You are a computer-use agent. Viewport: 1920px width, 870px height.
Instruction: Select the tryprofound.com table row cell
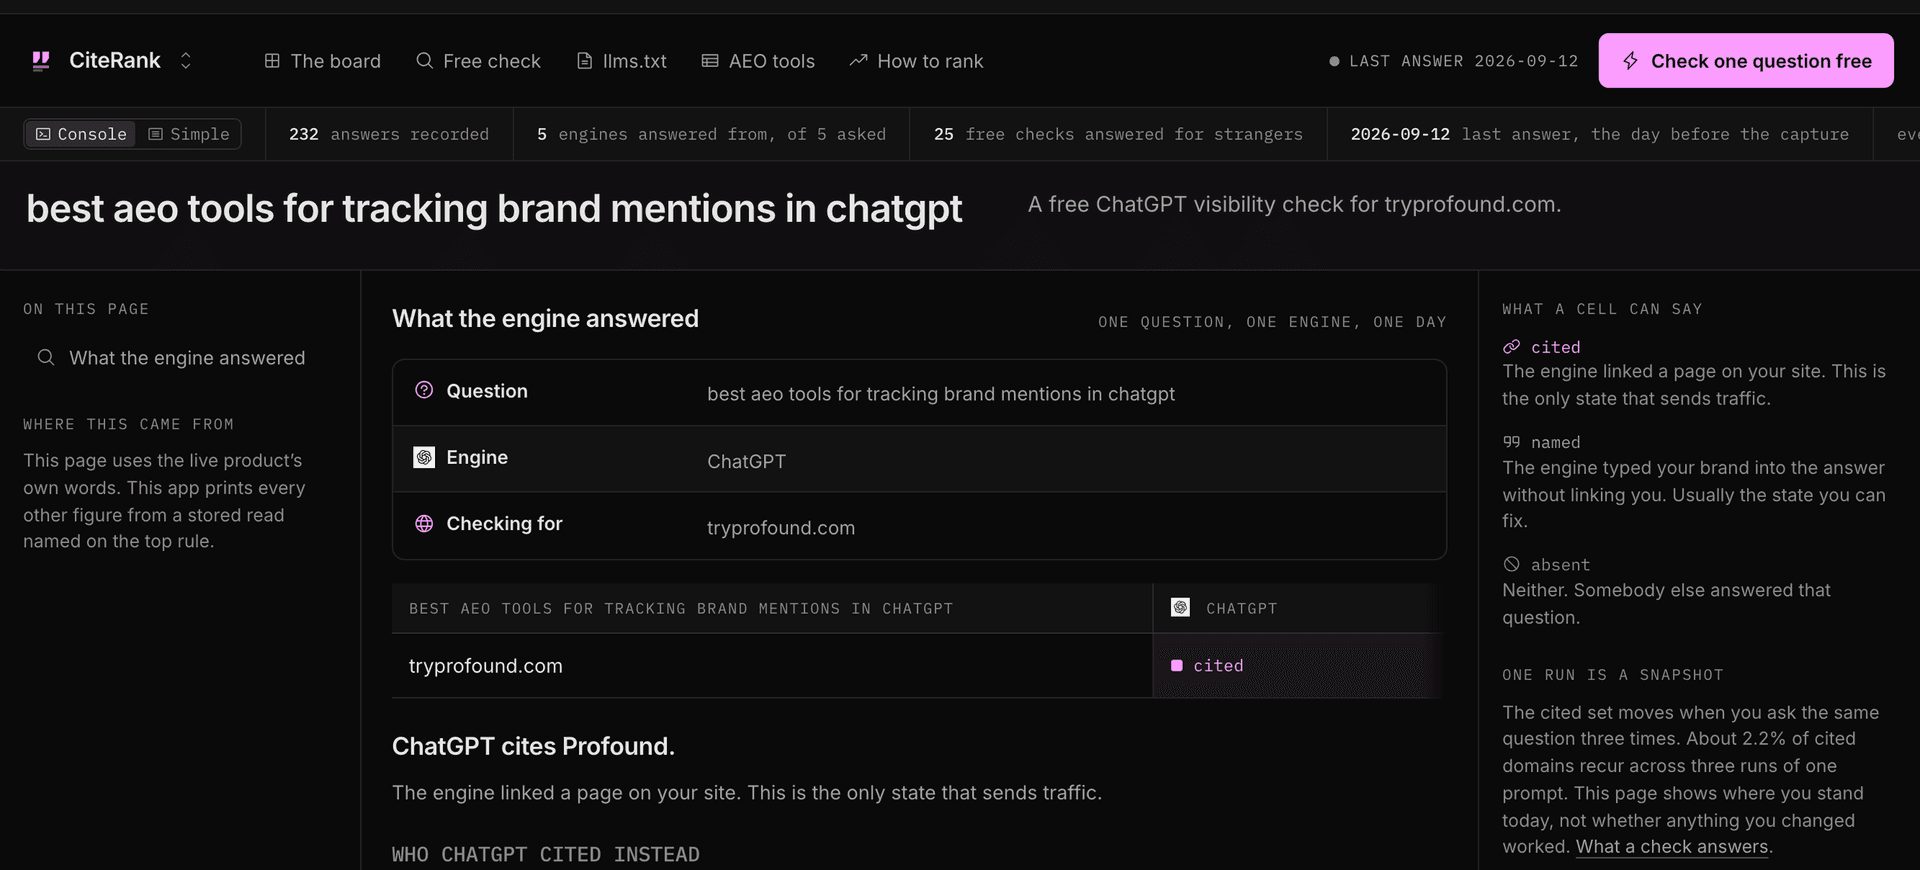(772, 666)
